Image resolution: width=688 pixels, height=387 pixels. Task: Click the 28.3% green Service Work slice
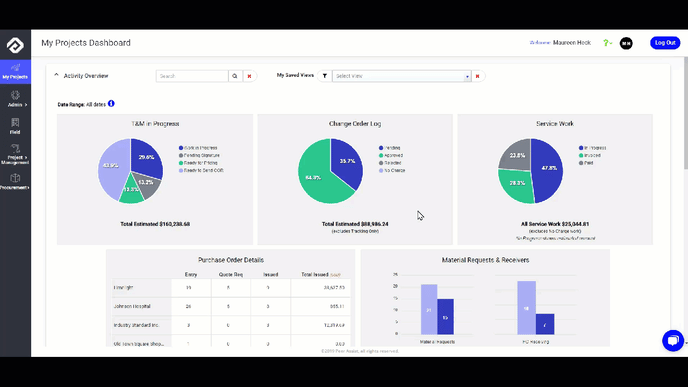coord(518,183)
